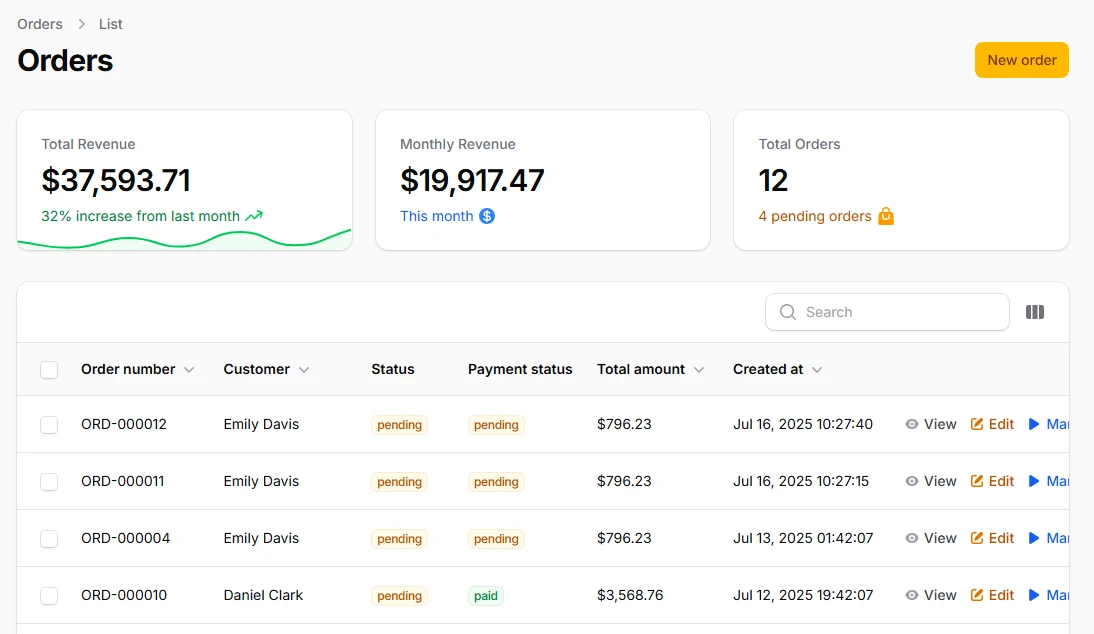Focus the Search input field
The image size is (1094, 634).
[x=887, y=312]
